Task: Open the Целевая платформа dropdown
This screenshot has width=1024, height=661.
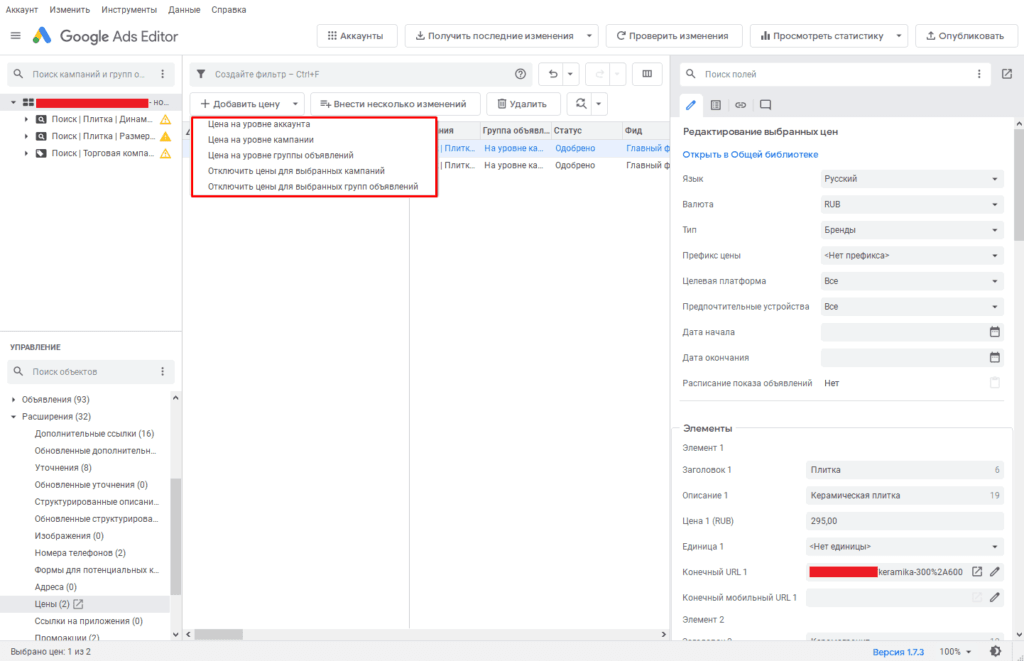Action: tap(912, 281)
